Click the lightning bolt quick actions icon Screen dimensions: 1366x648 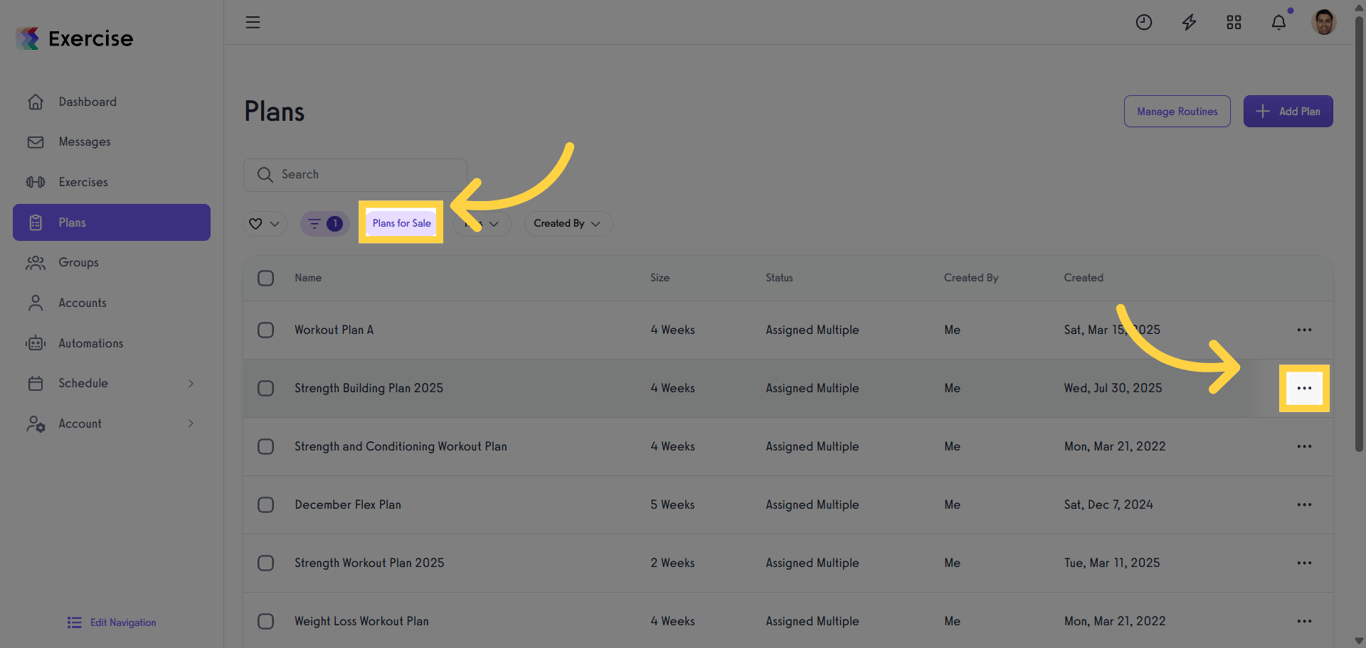[1189, 22]
